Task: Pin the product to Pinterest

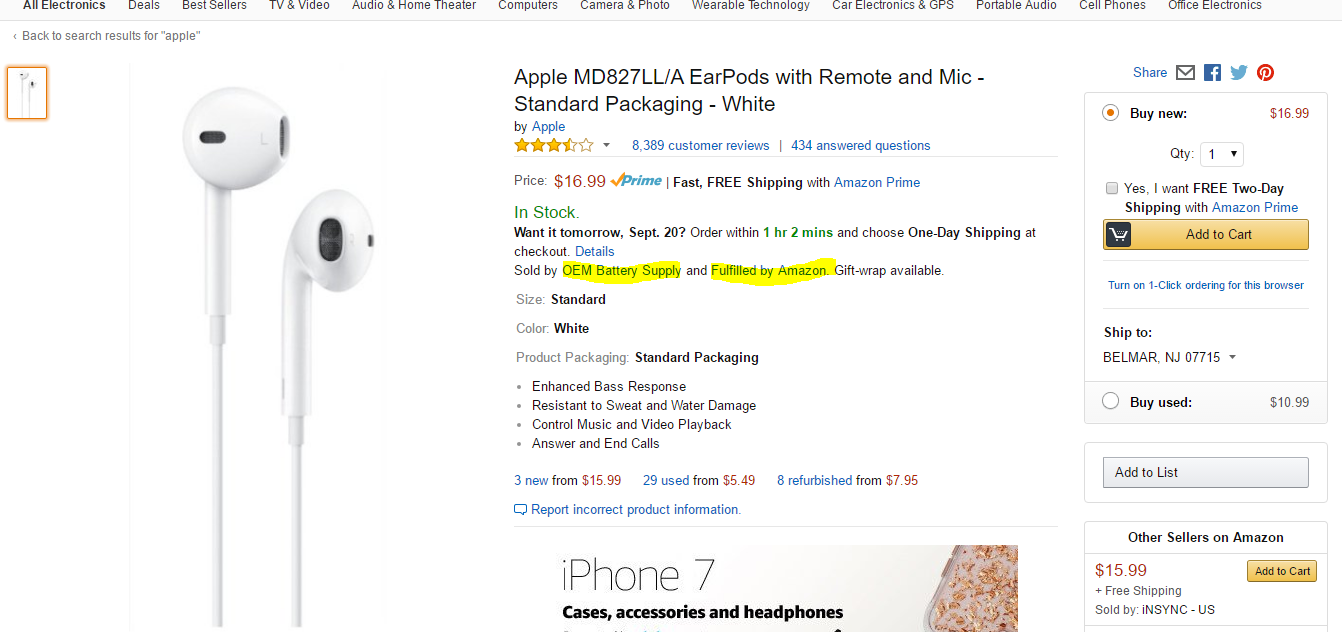Action: tap(1264, 72)
